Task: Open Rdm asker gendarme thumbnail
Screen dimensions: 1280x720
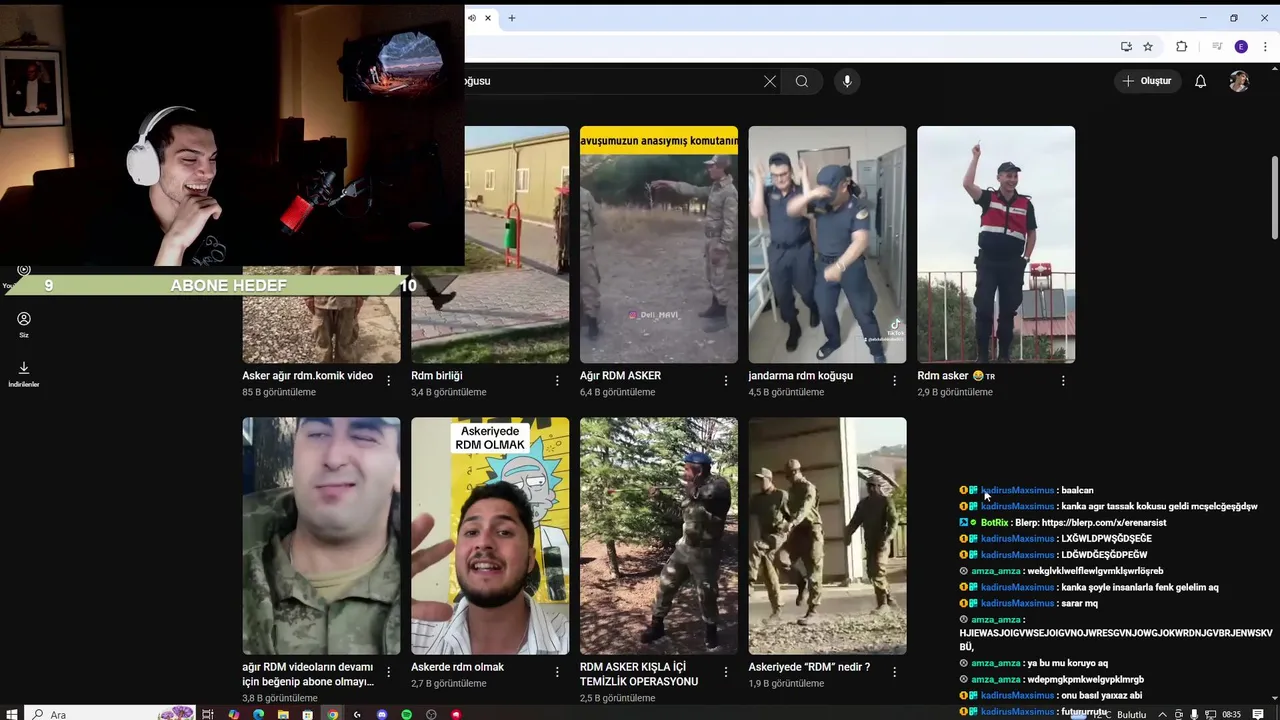Action: coord(996,244)
